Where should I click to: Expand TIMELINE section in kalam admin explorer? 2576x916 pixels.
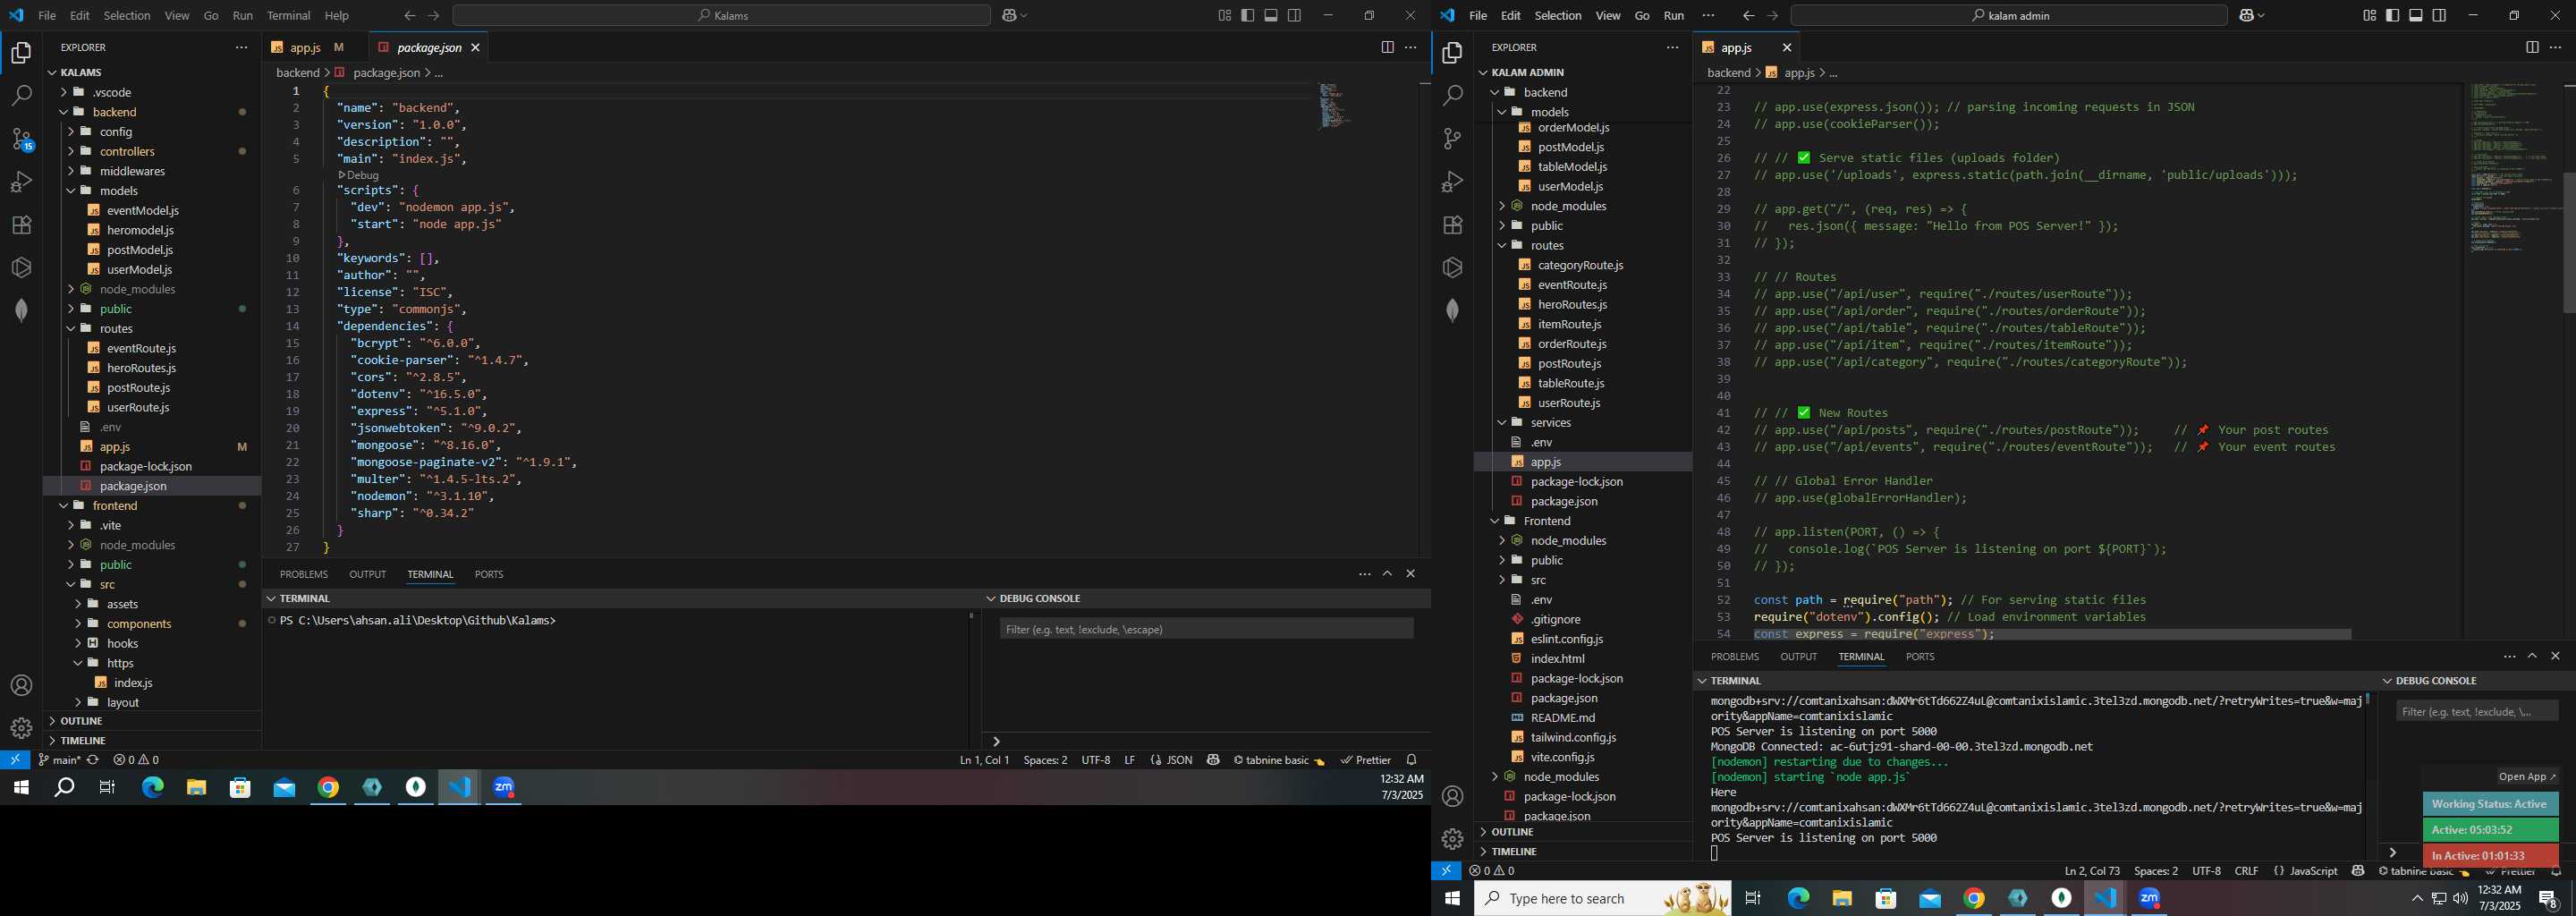click(x=1583, y=852)
